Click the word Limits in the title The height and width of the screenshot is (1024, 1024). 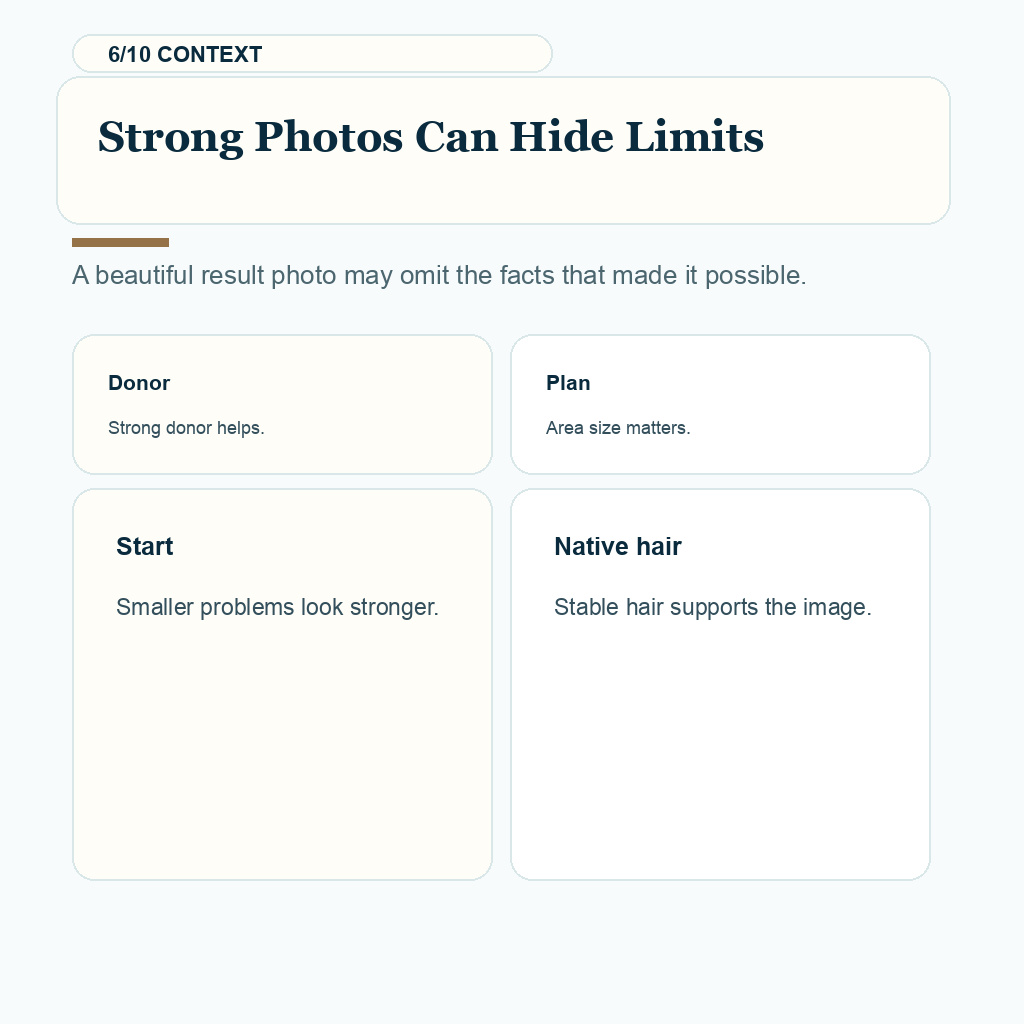click(x=695, y=136)
